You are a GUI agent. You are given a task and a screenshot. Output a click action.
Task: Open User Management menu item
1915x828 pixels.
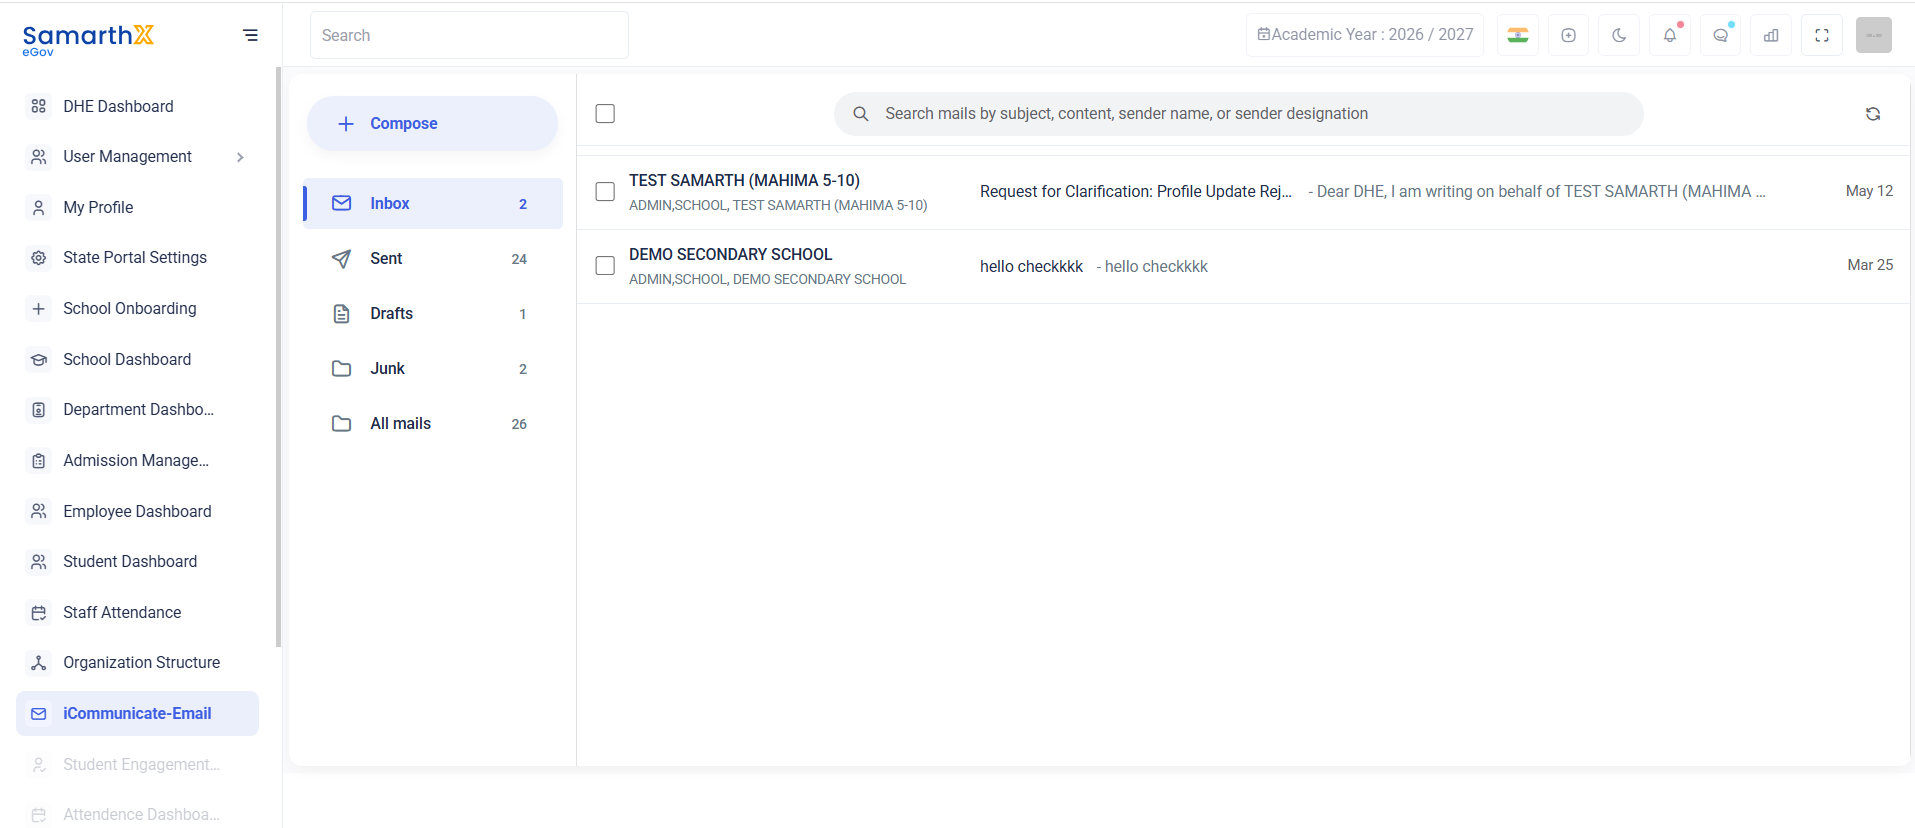click(137, 157)
